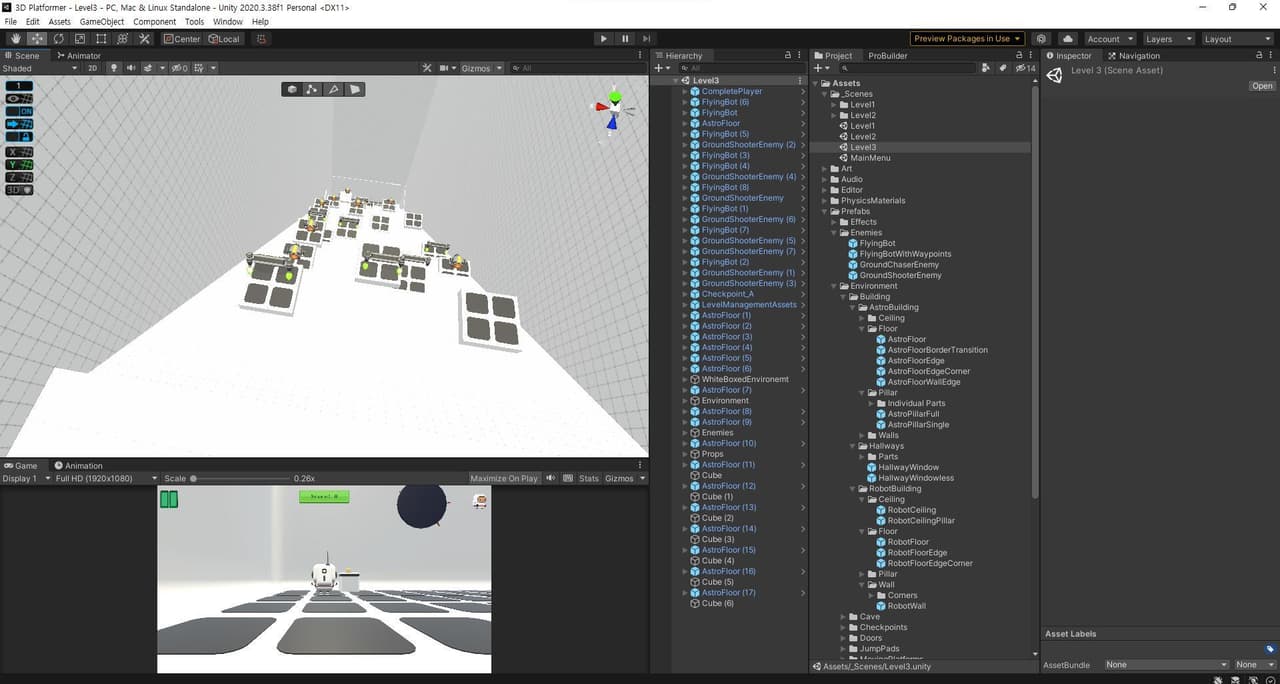Toggle scene audio in Scene view
The width and height of the screenshot is (1280, 684).
pyautogui.click(x=130, y=68)
